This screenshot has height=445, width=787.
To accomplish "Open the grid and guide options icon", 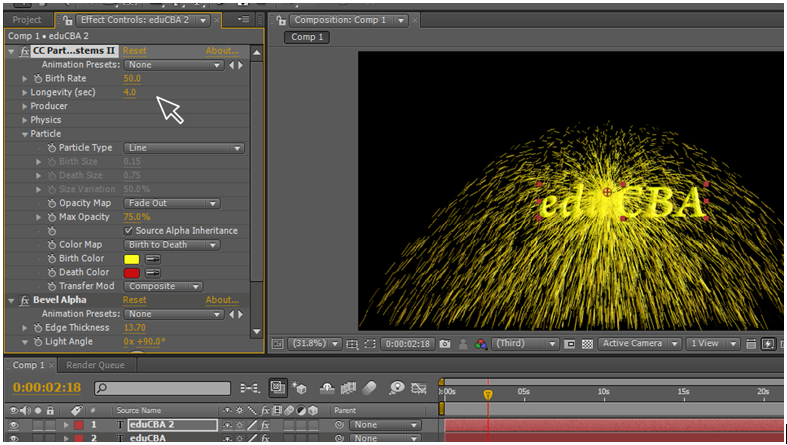I will (352, 344).
